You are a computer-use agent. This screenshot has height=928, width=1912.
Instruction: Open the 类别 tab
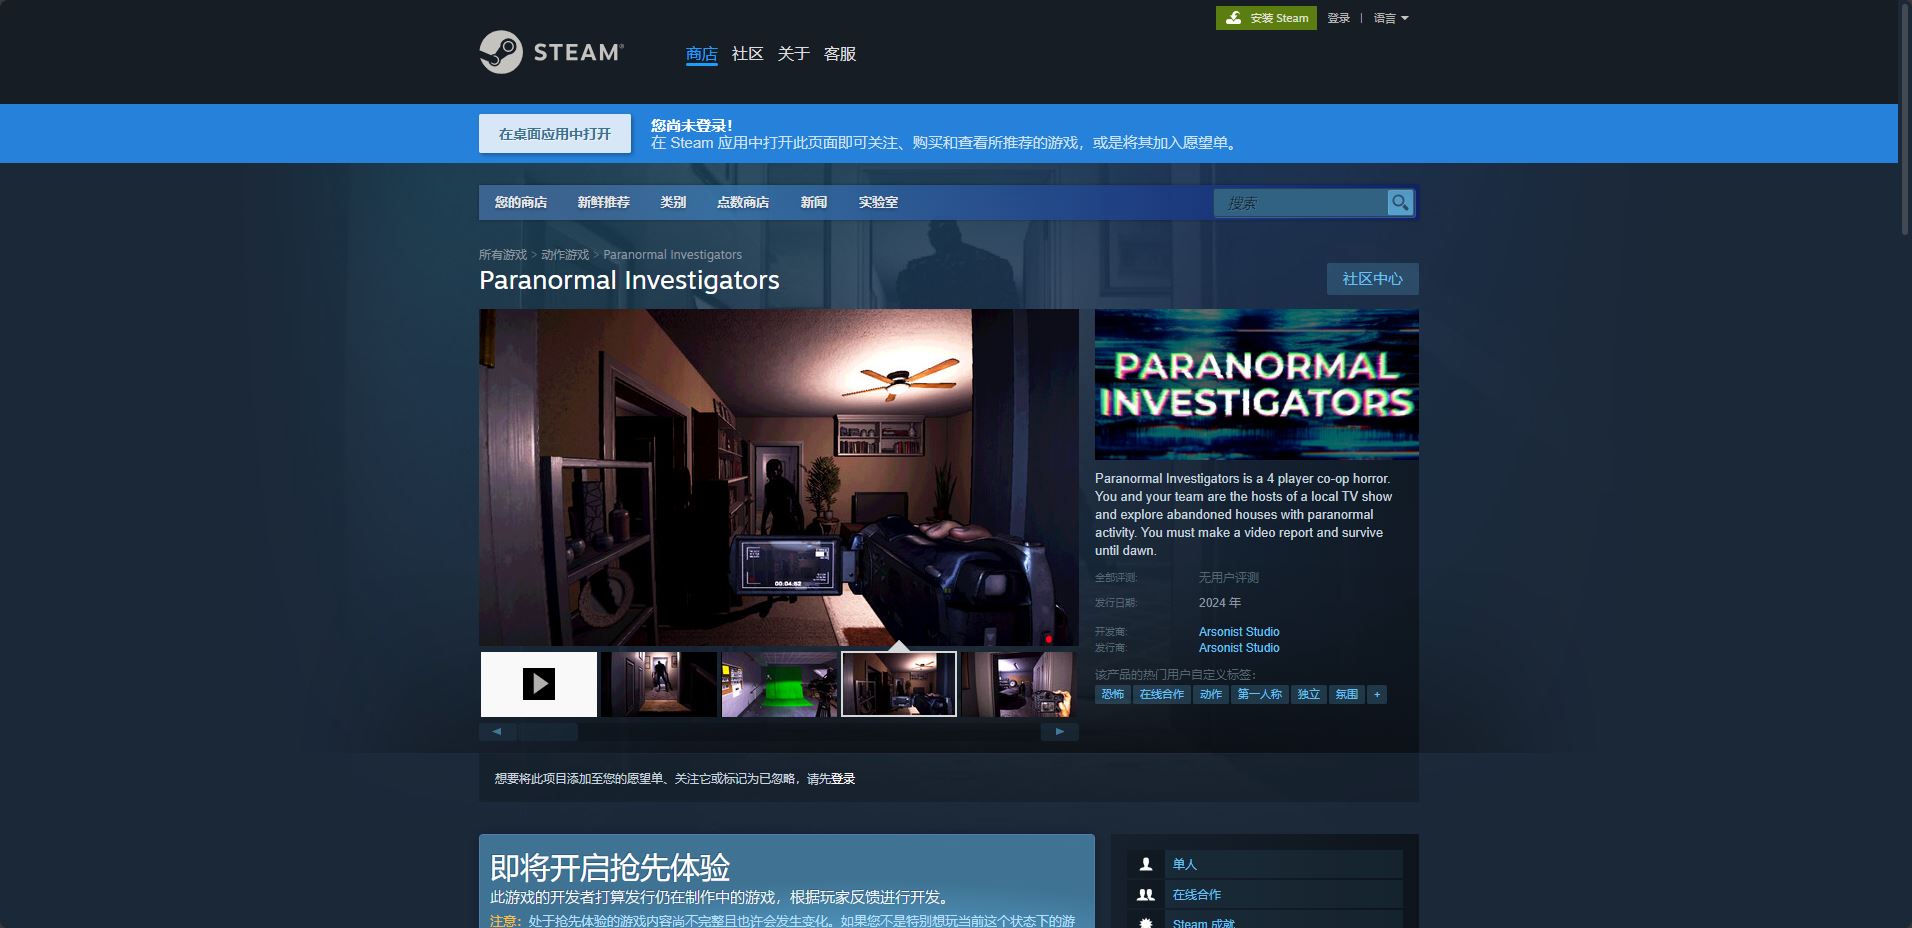pos(673,202)
